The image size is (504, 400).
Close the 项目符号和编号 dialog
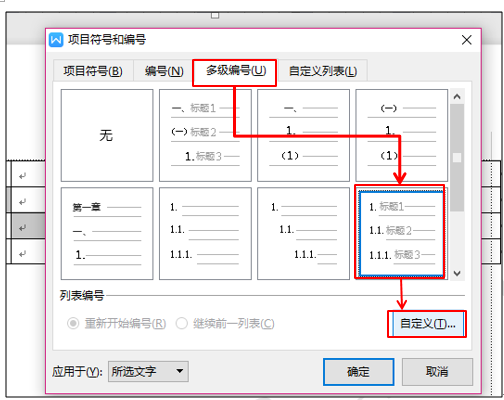tap(466, 40)
